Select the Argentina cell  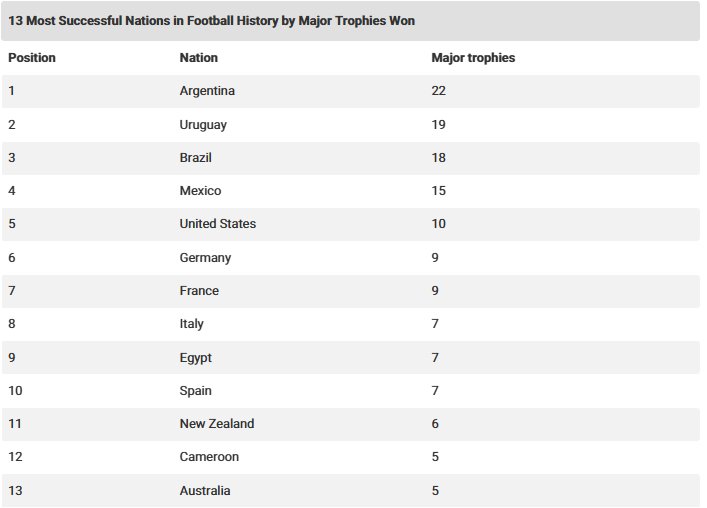[207, 91]
